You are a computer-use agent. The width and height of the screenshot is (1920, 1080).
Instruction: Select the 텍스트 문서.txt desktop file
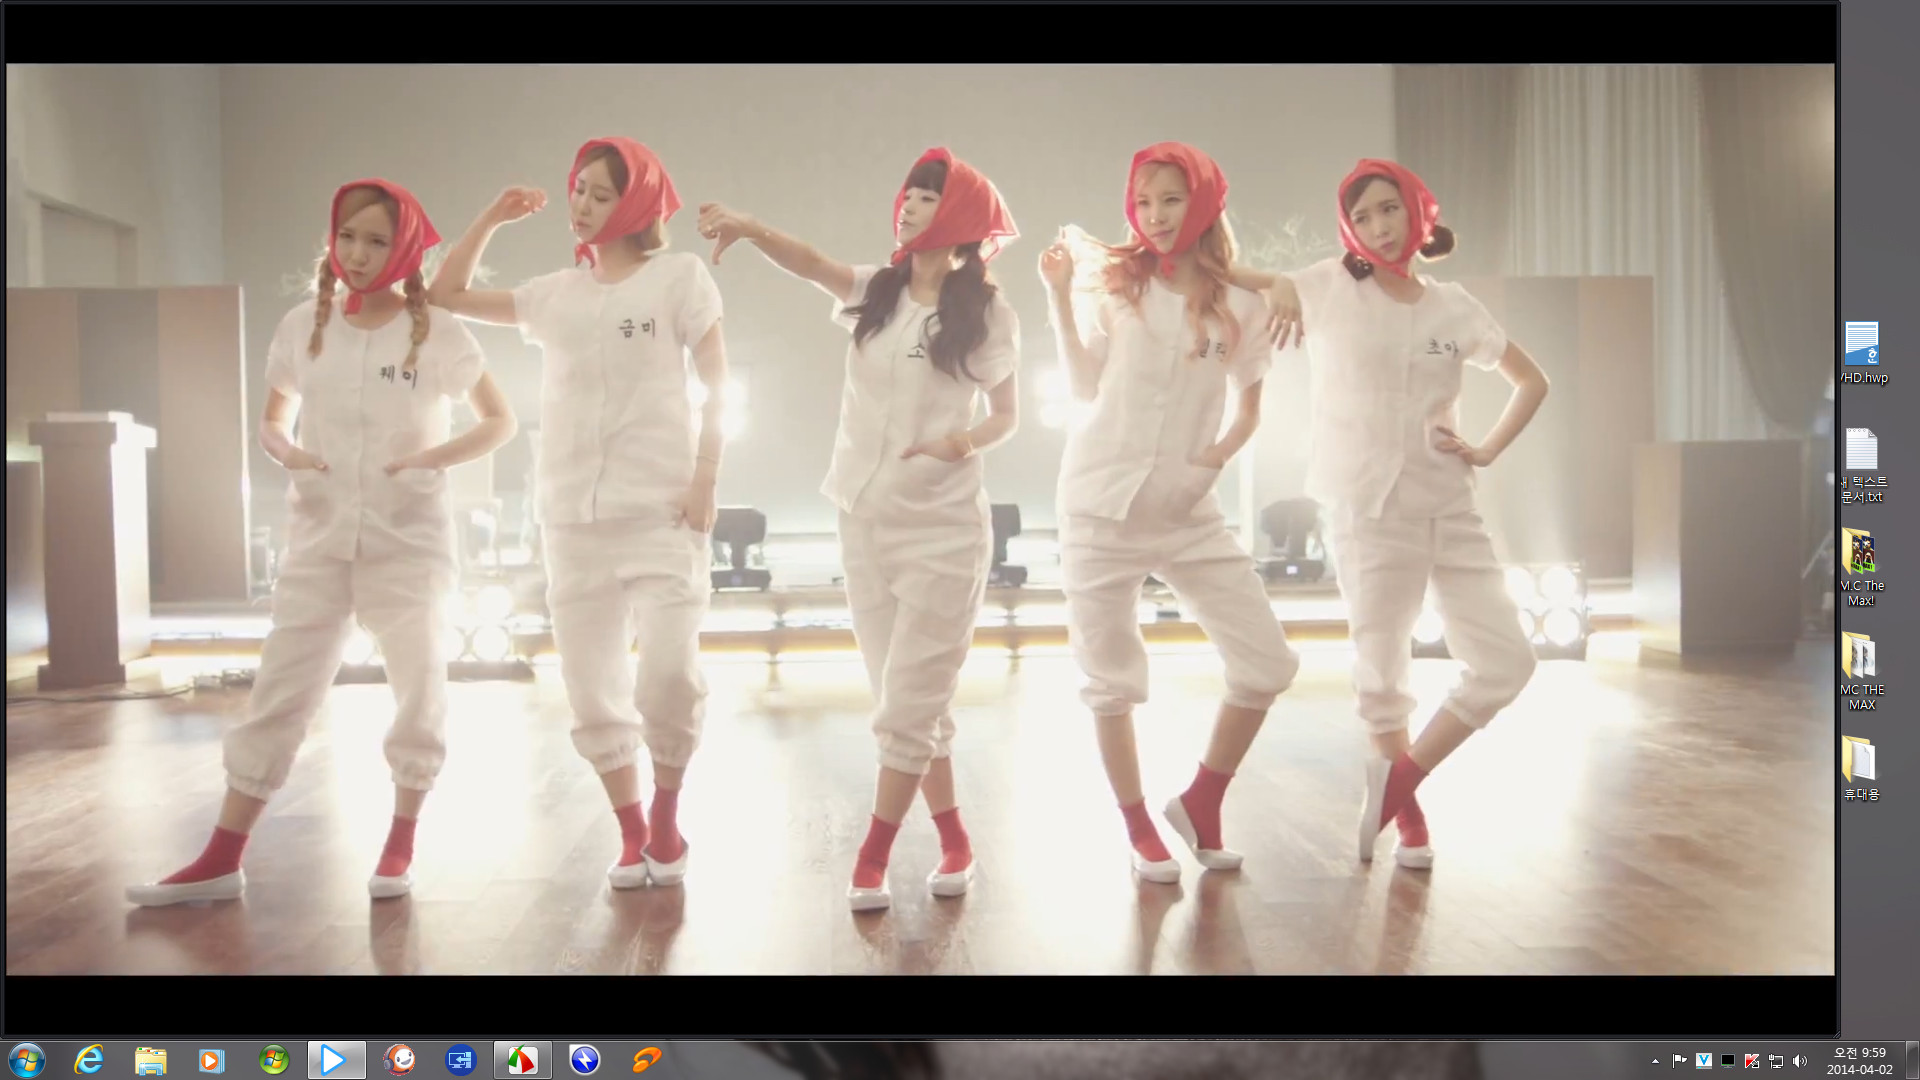click(x=1863, y=465)
